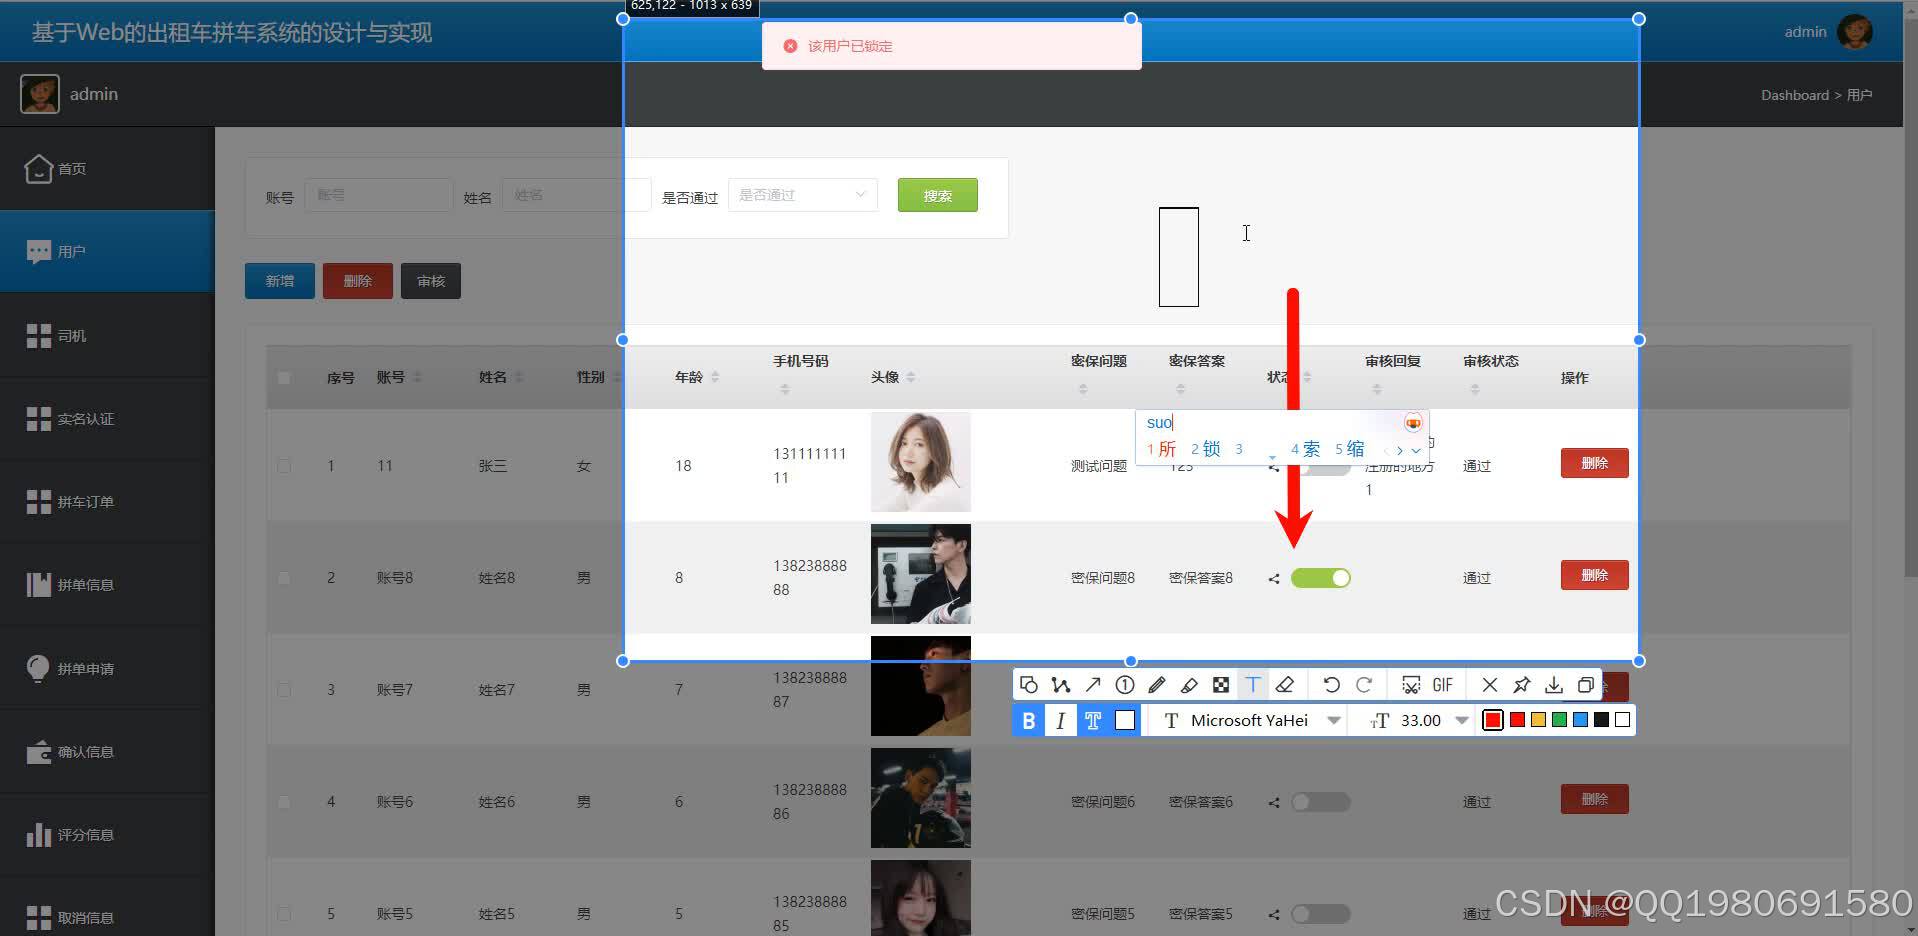Open the admin avatar in top right

tap(1855, 31)
